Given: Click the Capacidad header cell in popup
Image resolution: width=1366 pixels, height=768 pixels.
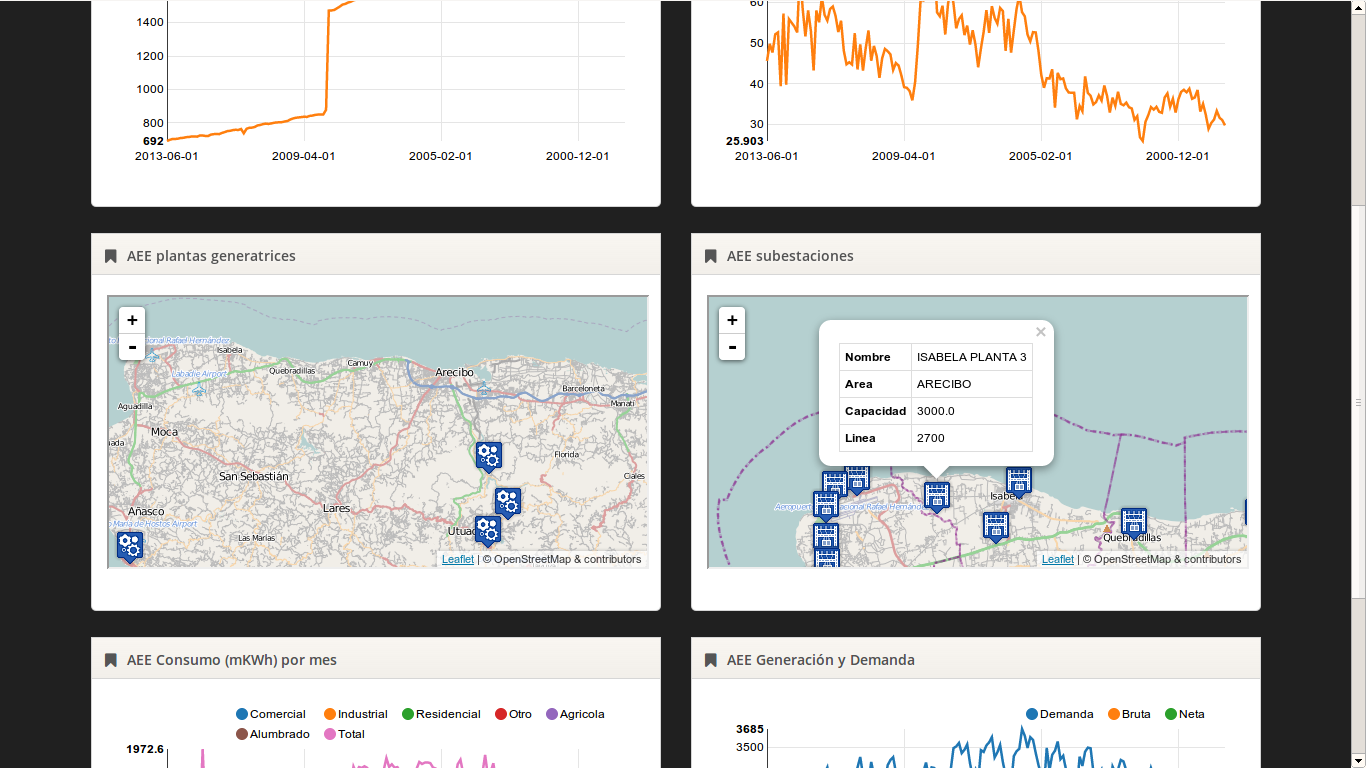Looking at the screenshot, I should (875, 411).
